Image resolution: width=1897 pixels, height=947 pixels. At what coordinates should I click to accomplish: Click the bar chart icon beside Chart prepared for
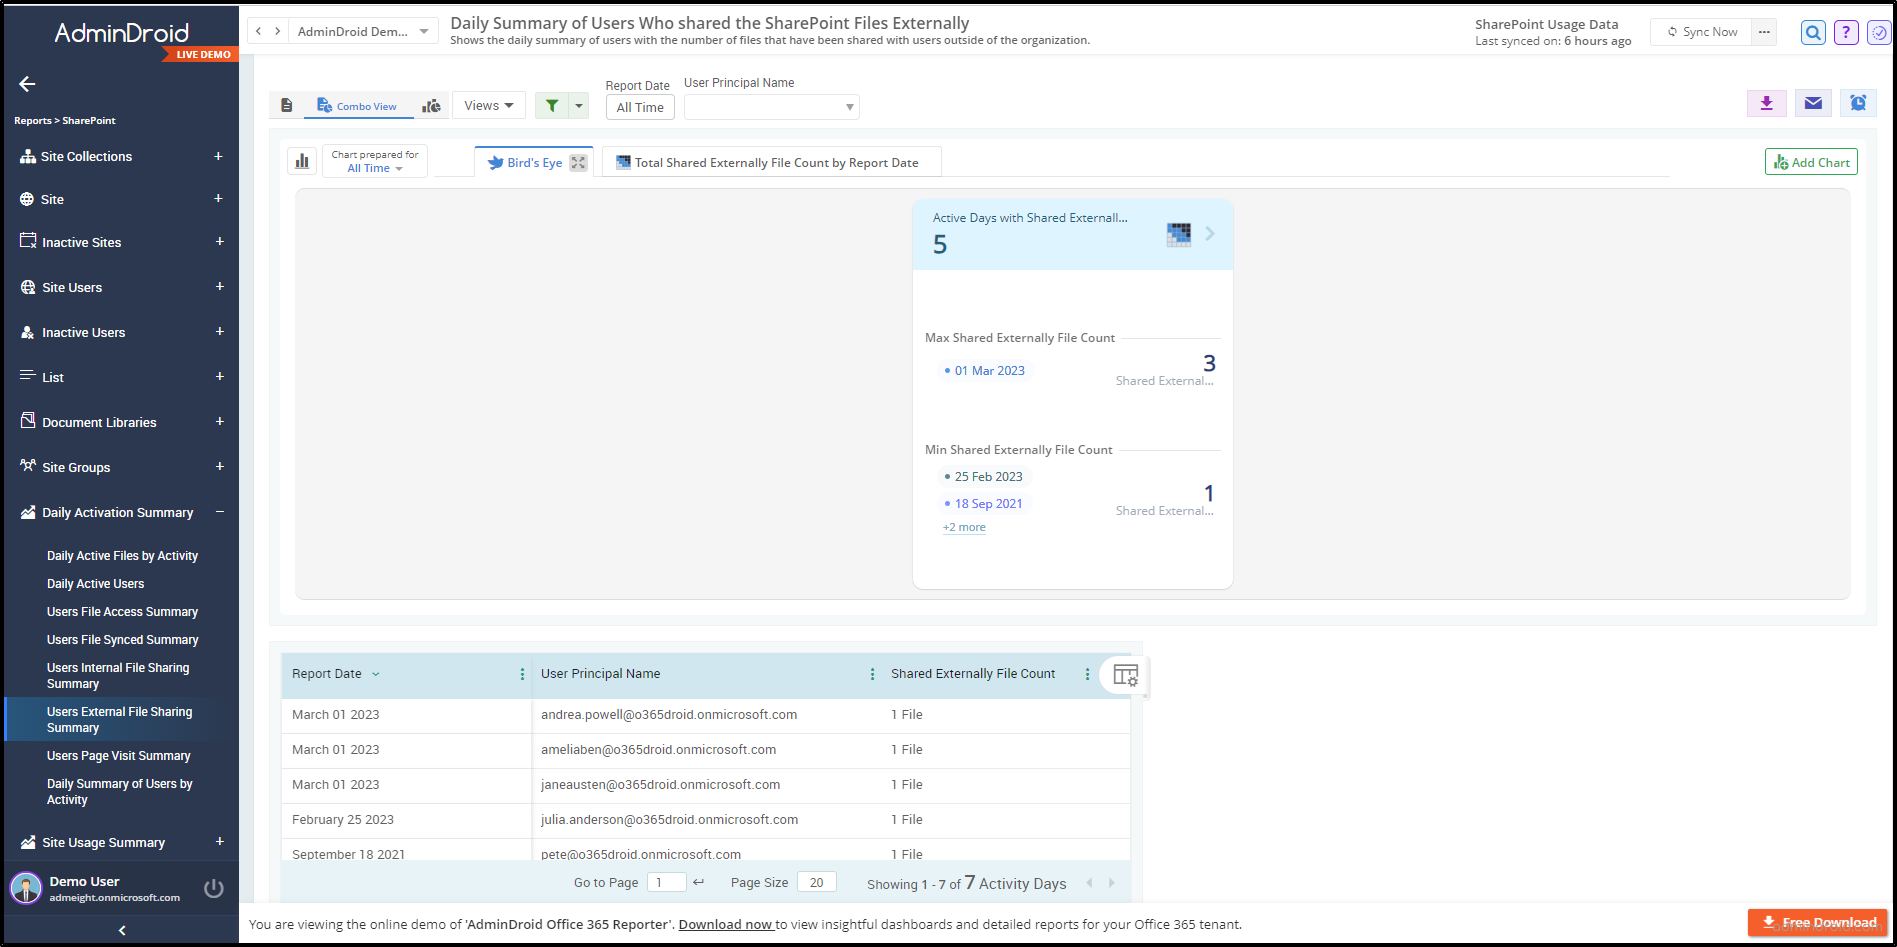303,160
